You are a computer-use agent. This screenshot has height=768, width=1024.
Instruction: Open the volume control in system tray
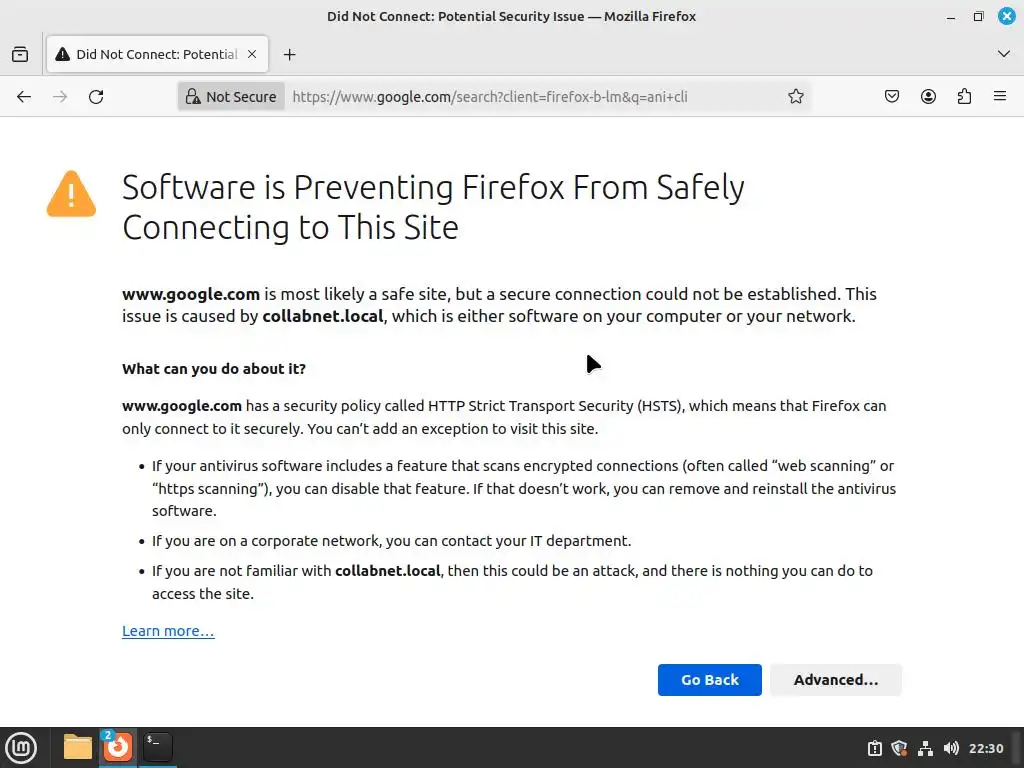tap(950, 748)
